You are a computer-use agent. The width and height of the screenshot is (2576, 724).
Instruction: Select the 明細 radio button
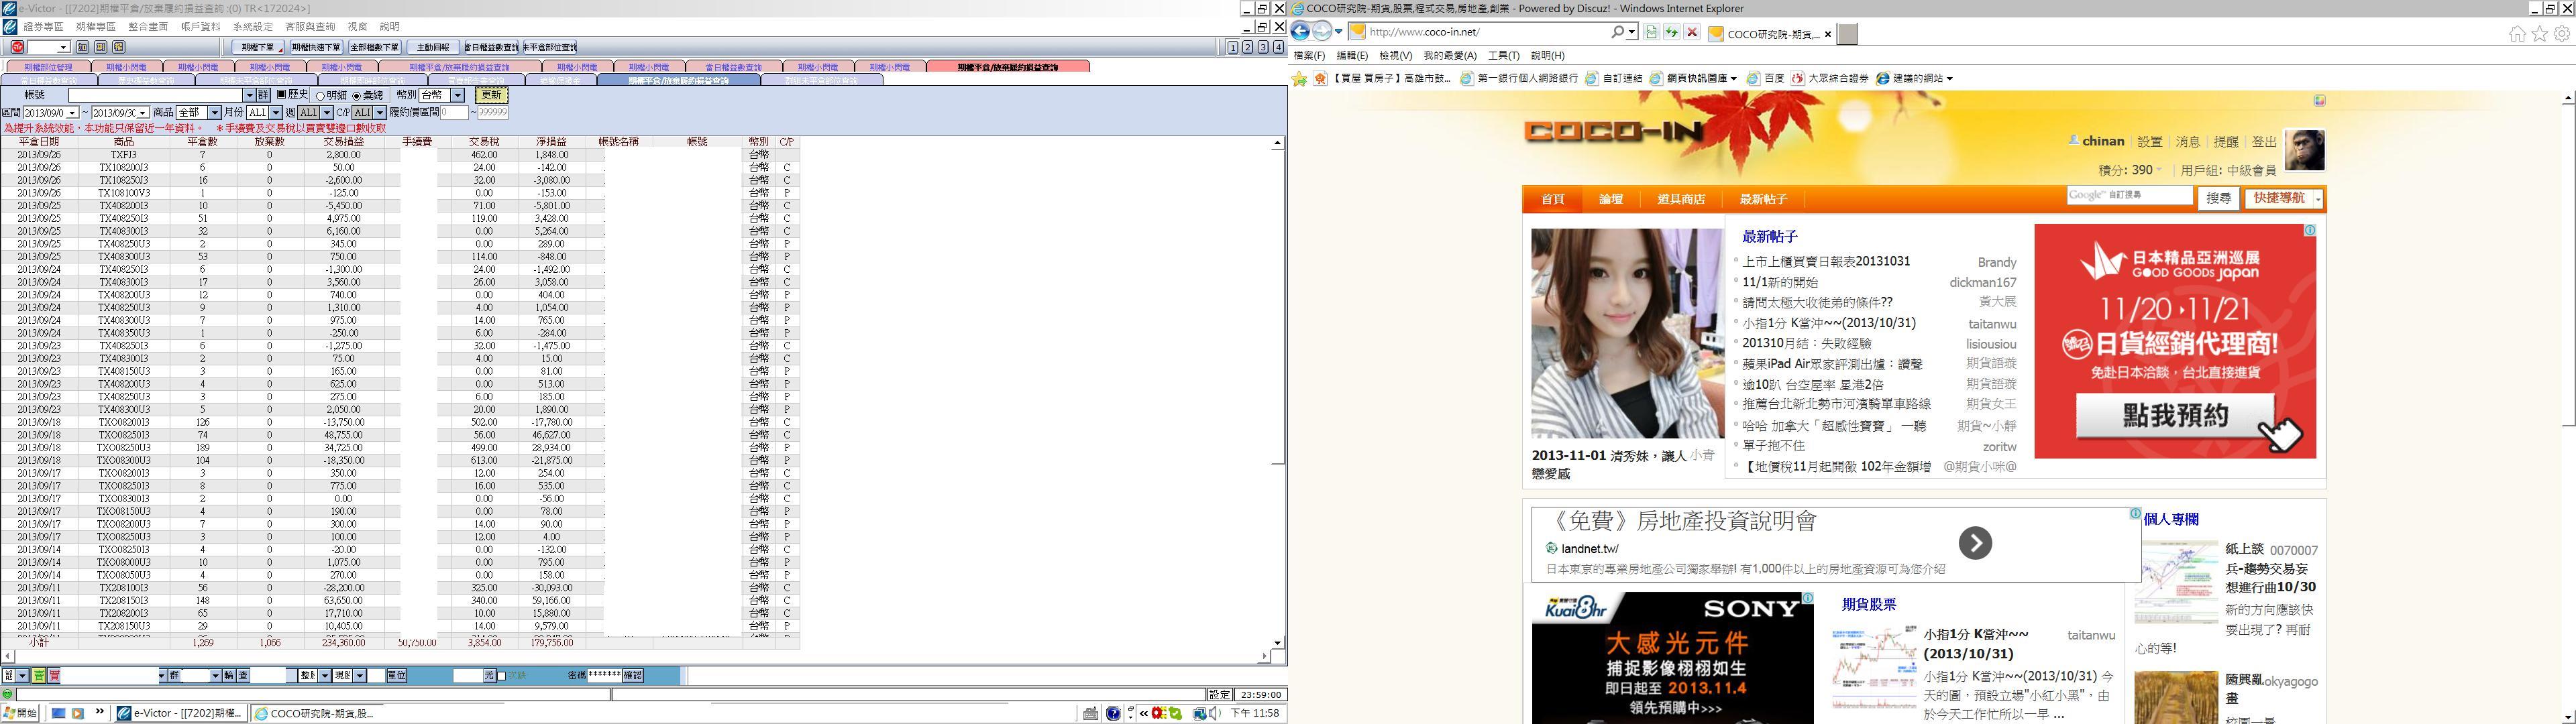click(x=320, y=96)
